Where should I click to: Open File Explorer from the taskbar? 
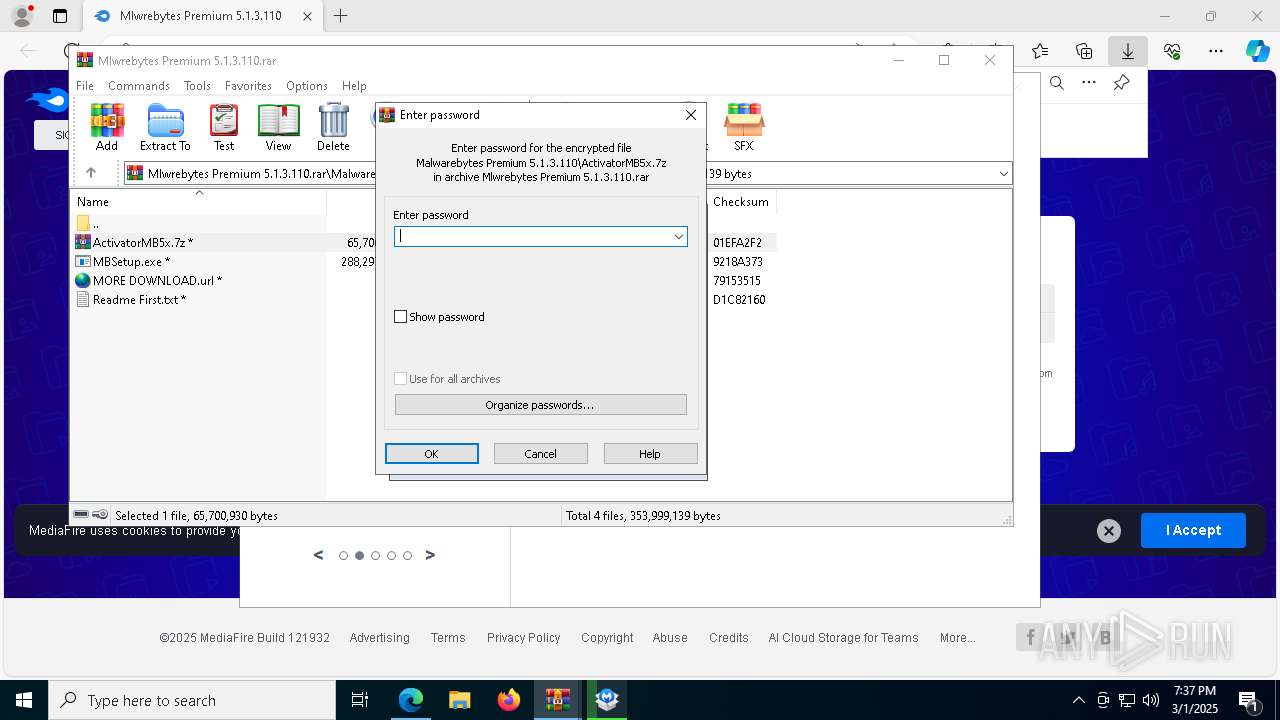click(459, 700)
